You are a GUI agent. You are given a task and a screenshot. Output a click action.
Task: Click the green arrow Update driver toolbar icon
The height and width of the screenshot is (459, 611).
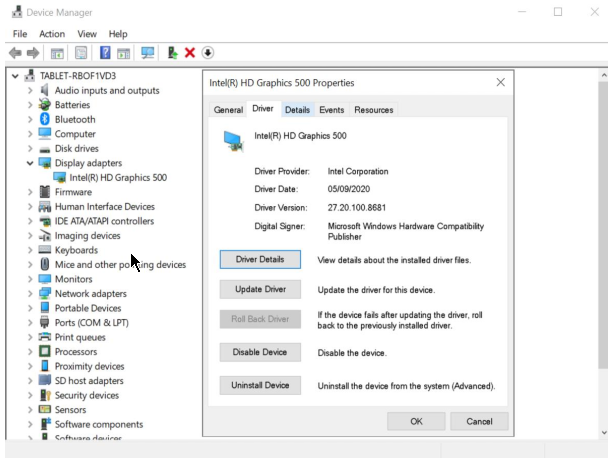172,53
